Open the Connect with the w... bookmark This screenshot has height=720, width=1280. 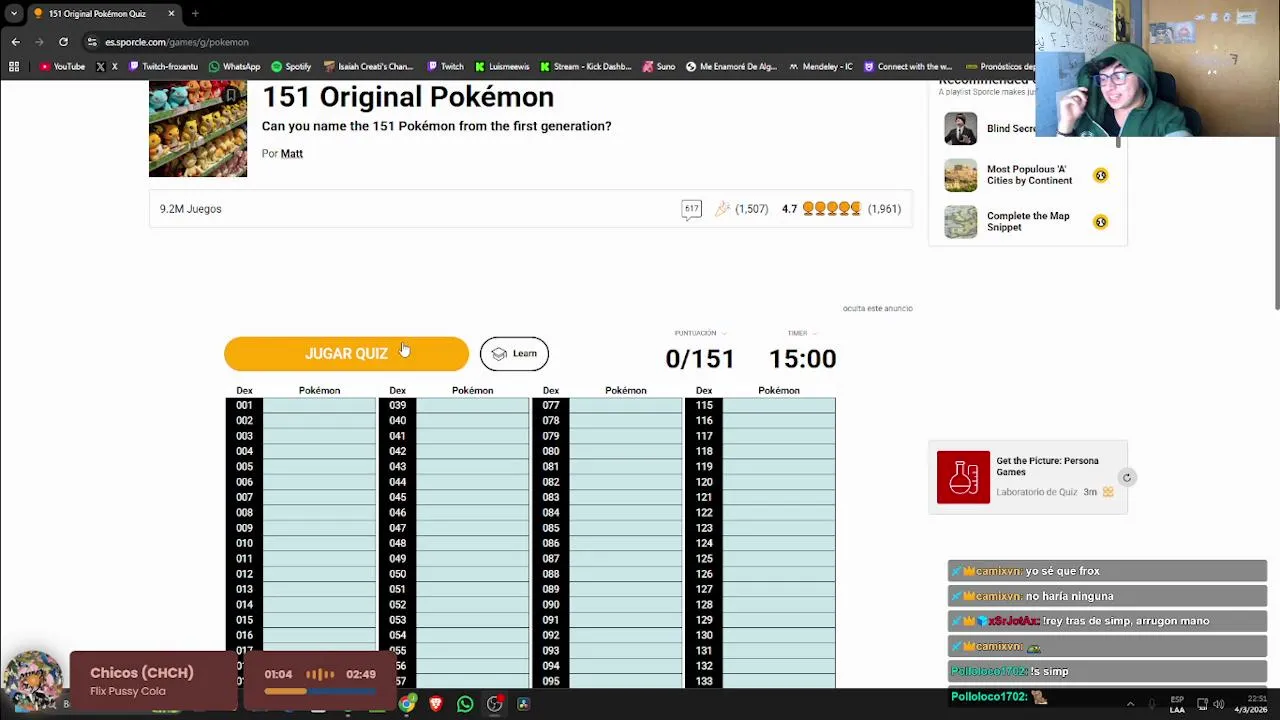(908, 67)
